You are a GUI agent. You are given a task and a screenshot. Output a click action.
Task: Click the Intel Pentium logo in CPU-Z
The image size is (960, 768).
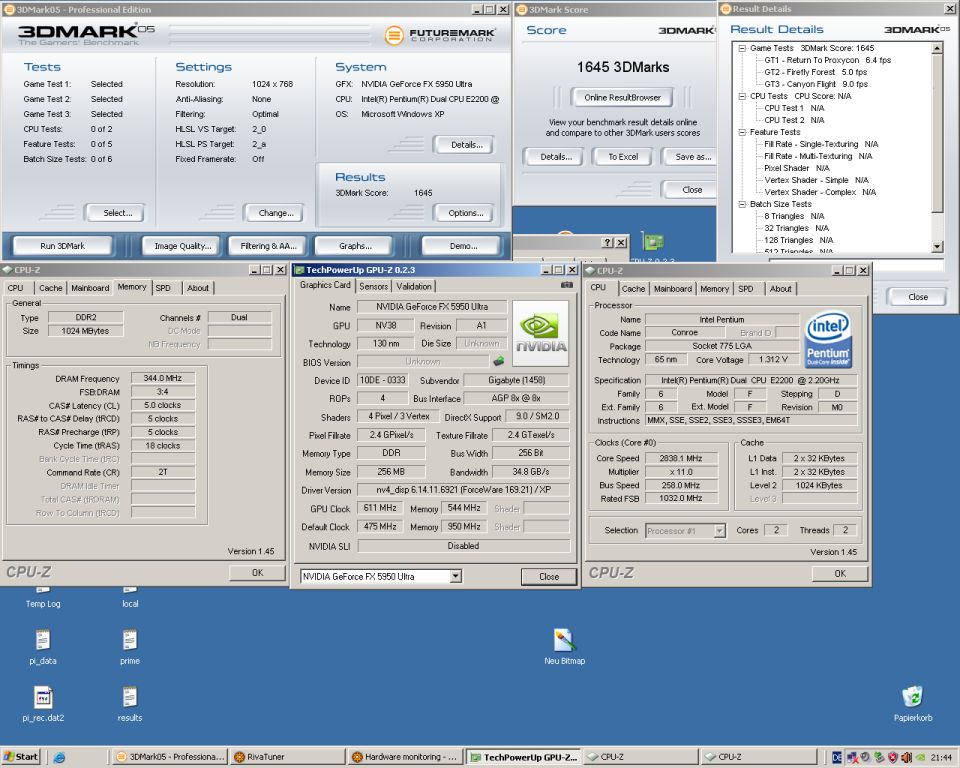click(828, 340)
